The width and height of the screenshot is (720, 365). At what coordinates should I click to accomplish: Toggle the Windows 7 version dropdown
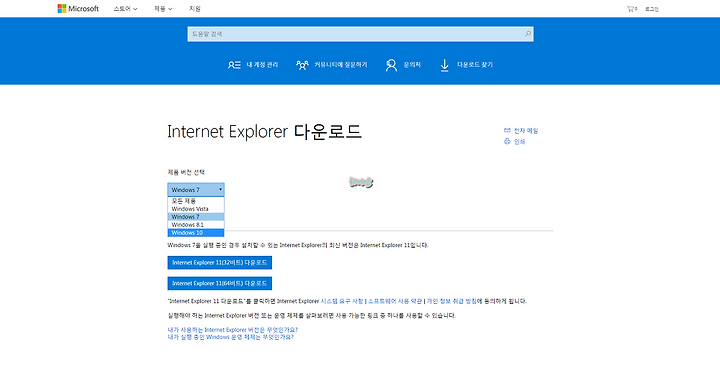pyautogui.click(x=196, y=190)
